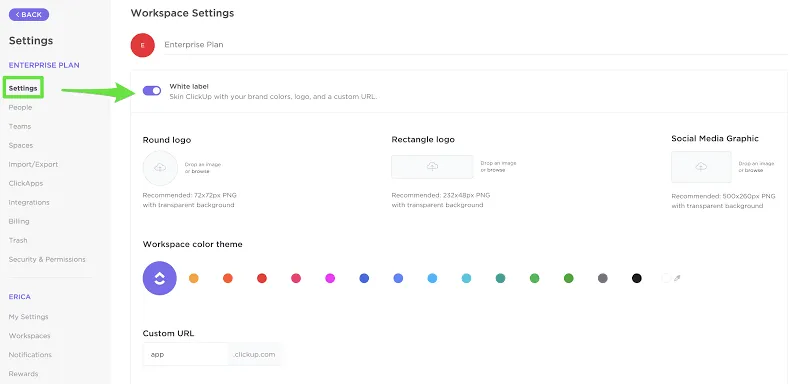This screenshot has height=384, width=799.
Task: Click the Enterprise Plan workspace name field
Action: click(475, 45)
